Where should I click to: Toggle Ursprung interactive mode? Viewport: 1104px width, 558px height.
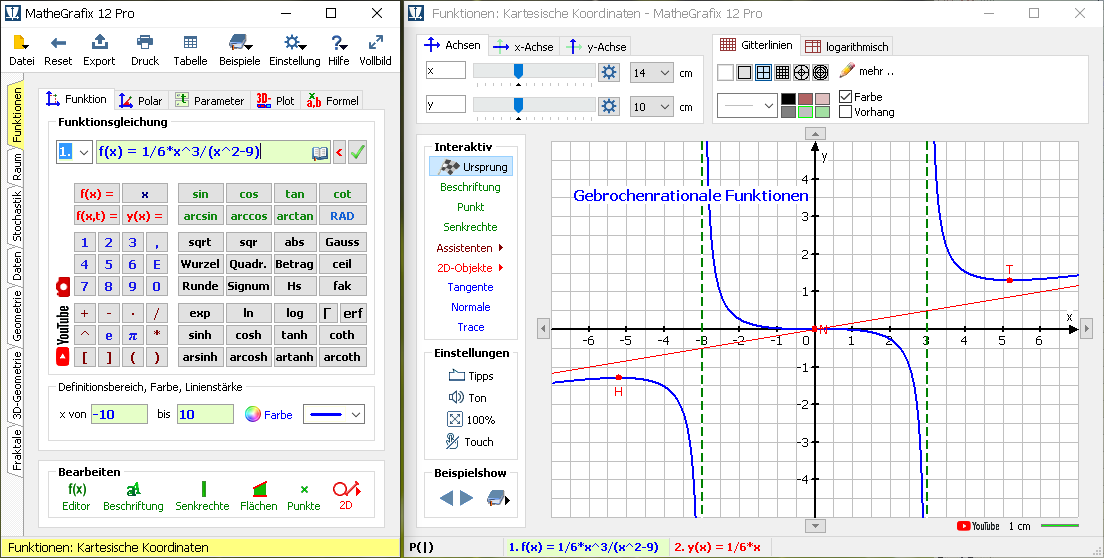pyautogui.click(x=471, y=167)
